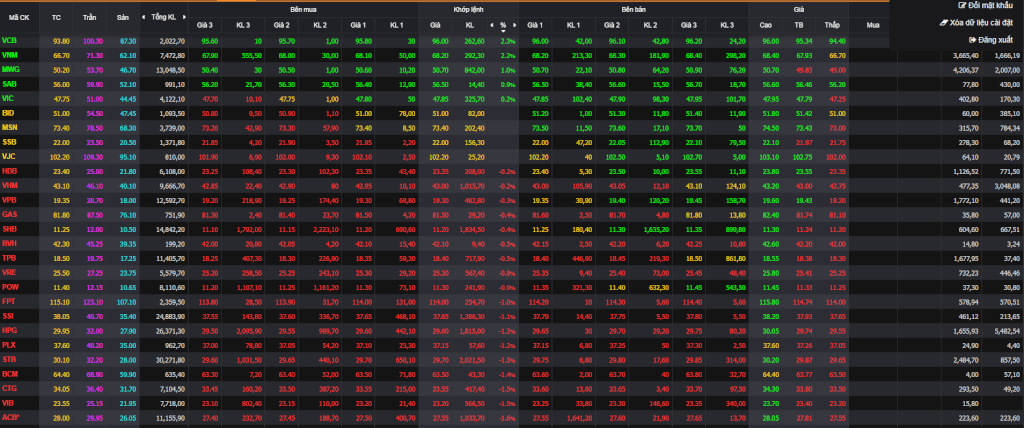Open ACB* stock symbol
The height and width of the screenshot is (428, 1024).
10,417
